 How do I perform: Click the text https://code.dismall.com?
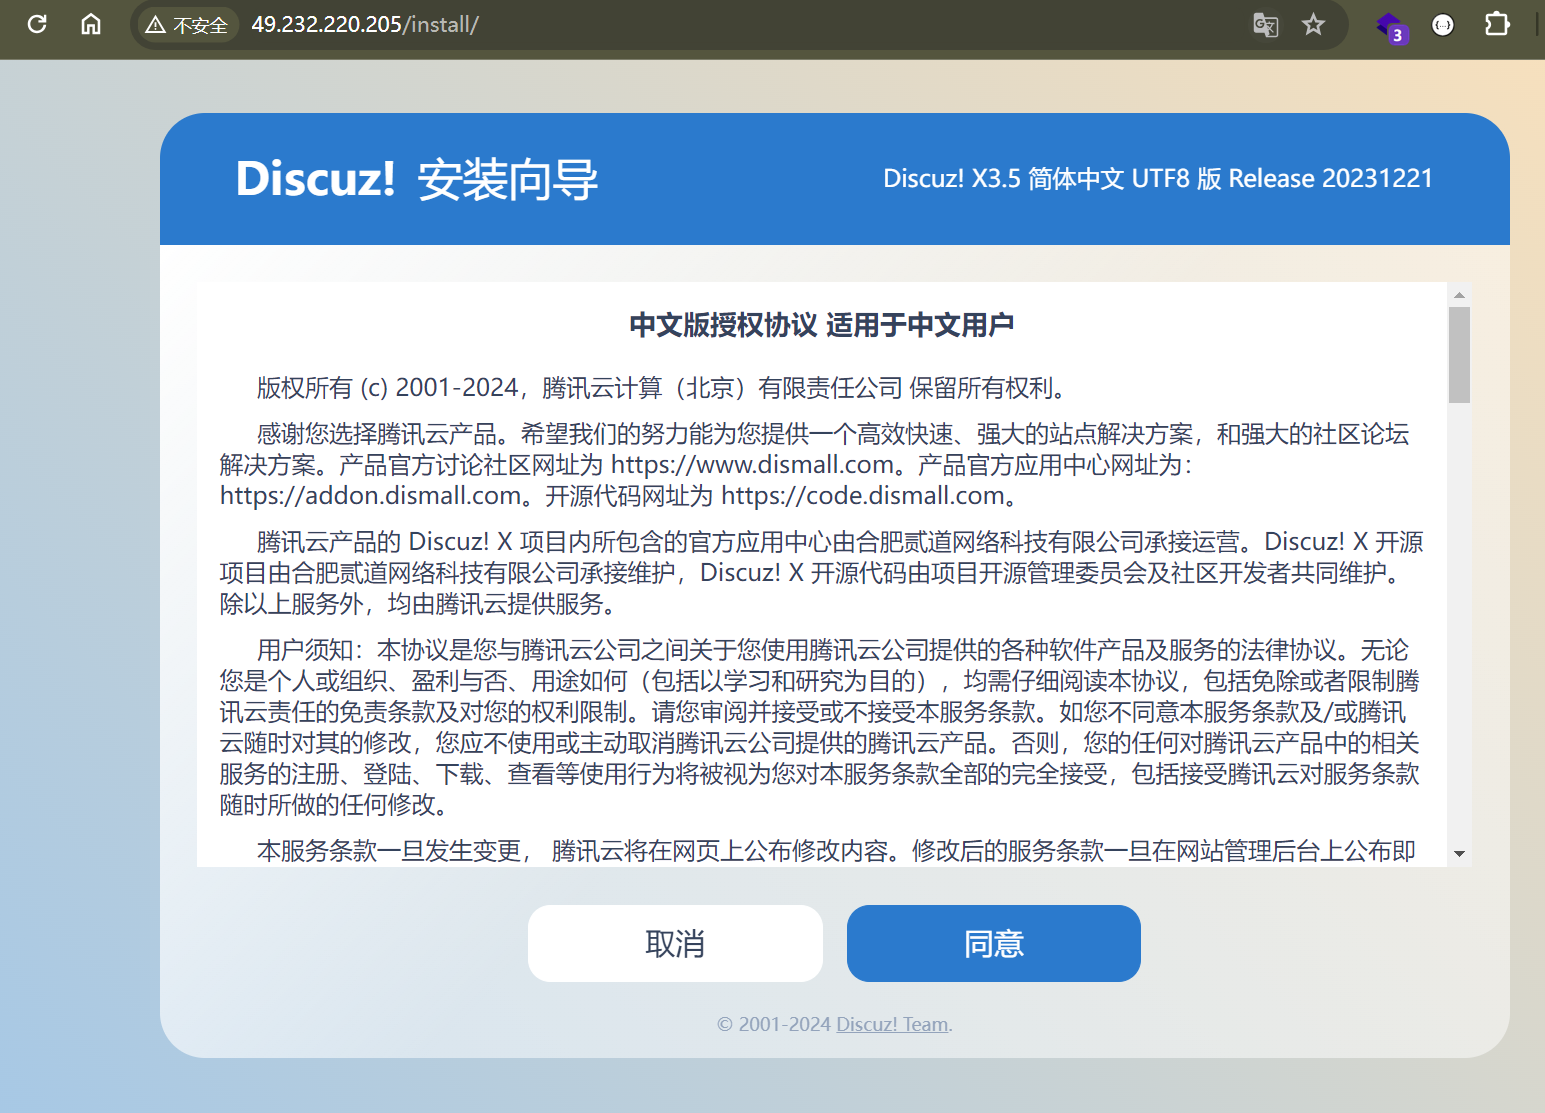tap(863, 496)
